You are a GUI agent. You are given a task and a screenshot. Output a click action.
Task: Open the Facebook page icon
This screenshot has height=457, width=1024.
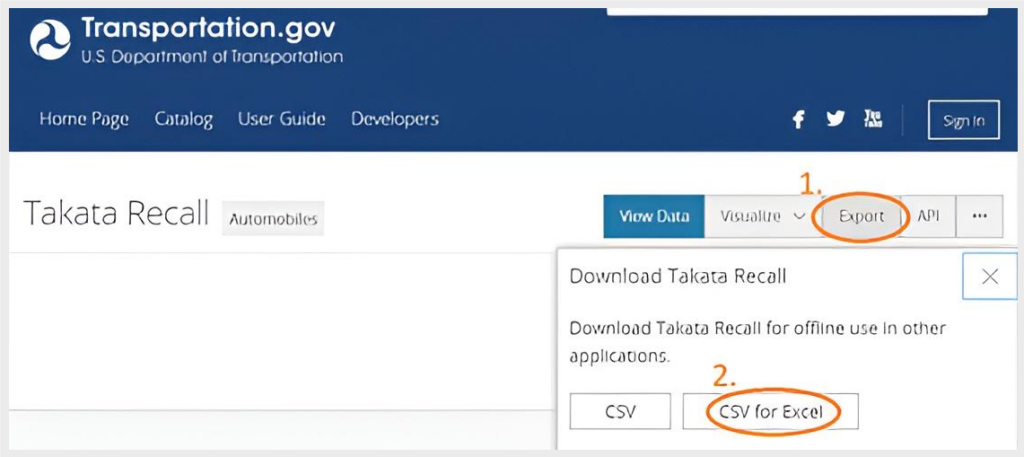798,120
